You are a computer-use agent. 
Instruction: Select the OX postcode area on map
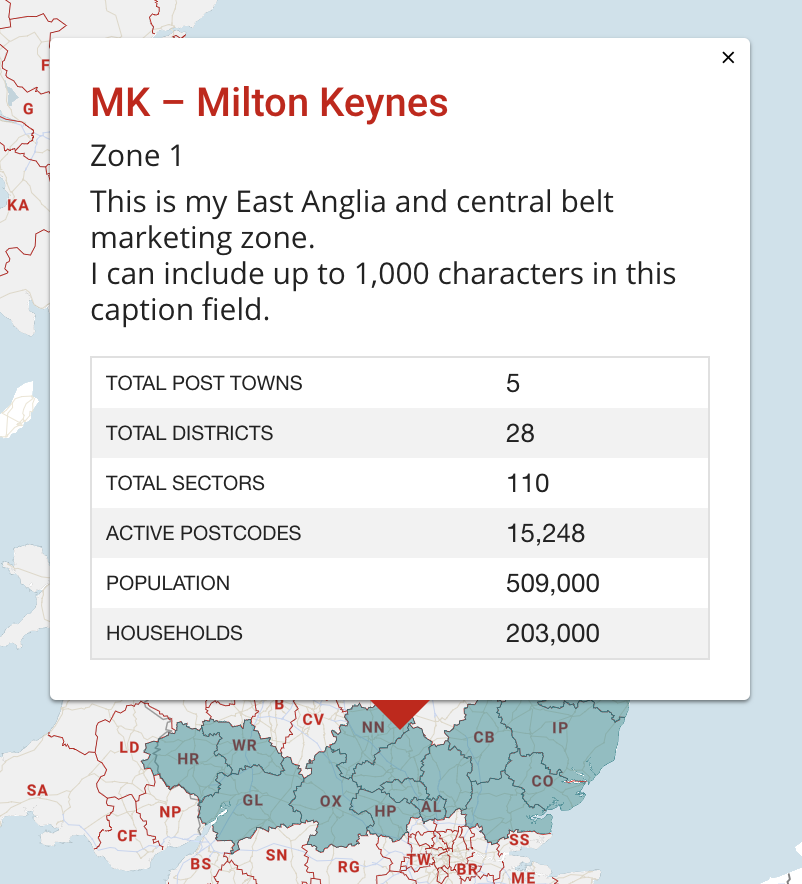[x=331, y=801]
